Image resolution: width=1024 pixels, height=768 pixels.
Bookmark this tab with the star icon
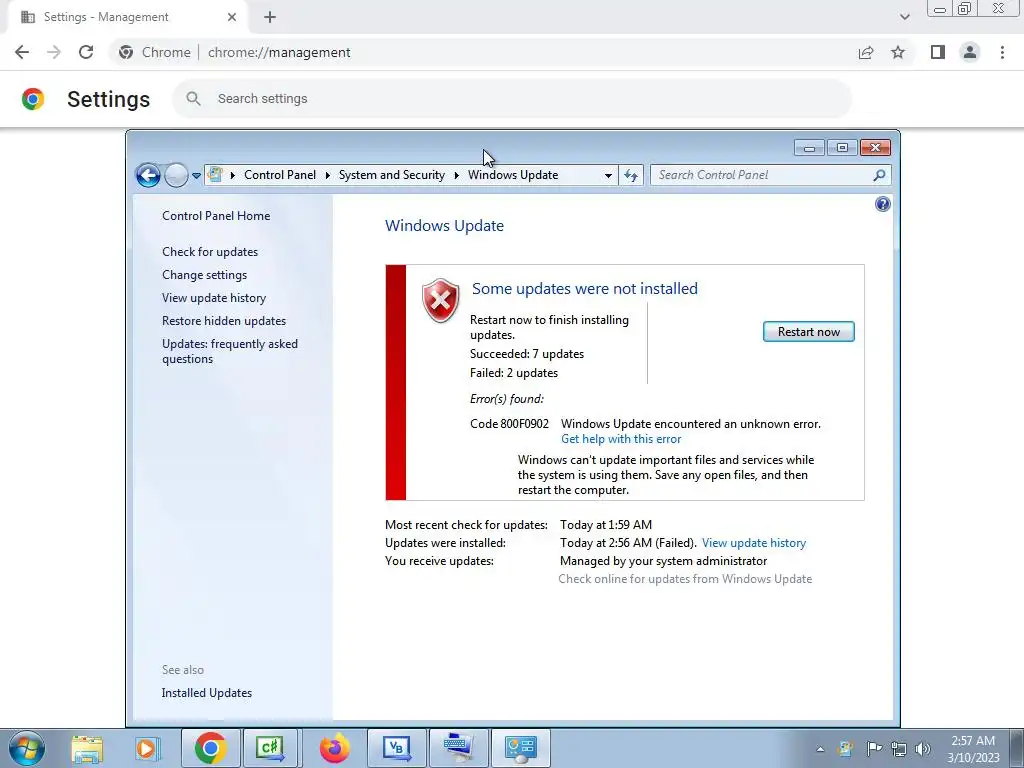click(x=898, y=52)
